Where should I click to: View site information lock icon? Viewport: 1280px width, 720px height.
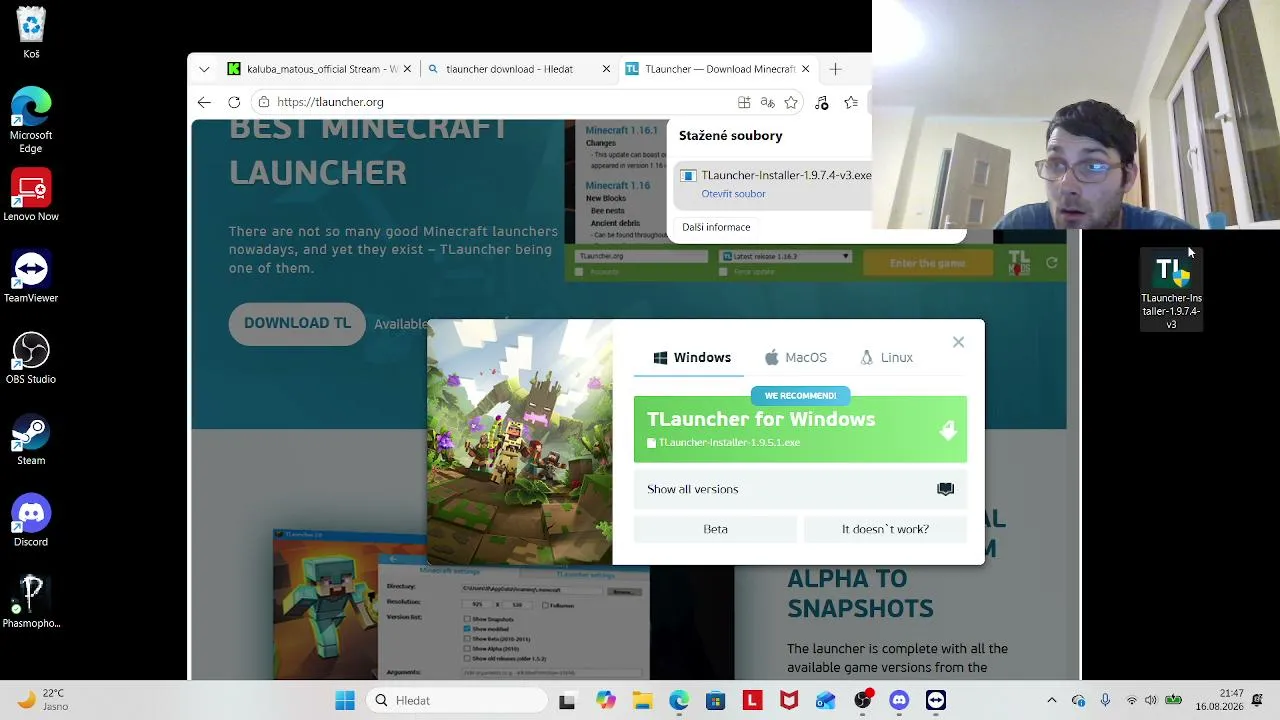[x=264, y=102]
